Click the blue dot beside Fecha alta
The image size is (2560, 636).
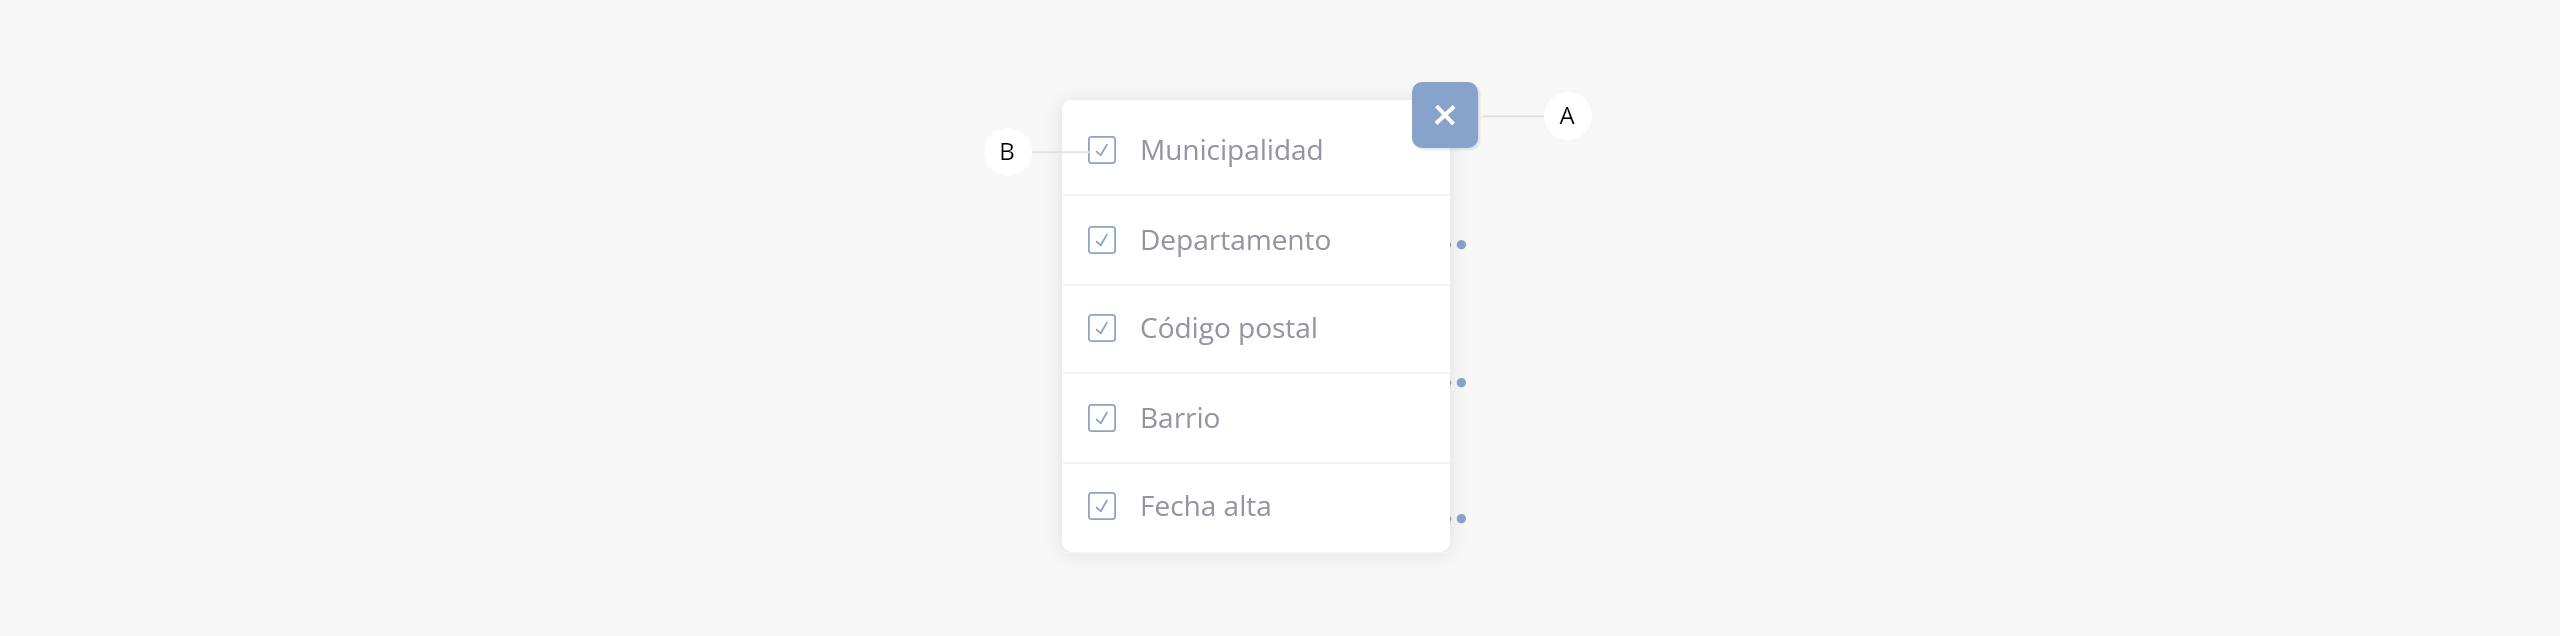pos(1461,518)
